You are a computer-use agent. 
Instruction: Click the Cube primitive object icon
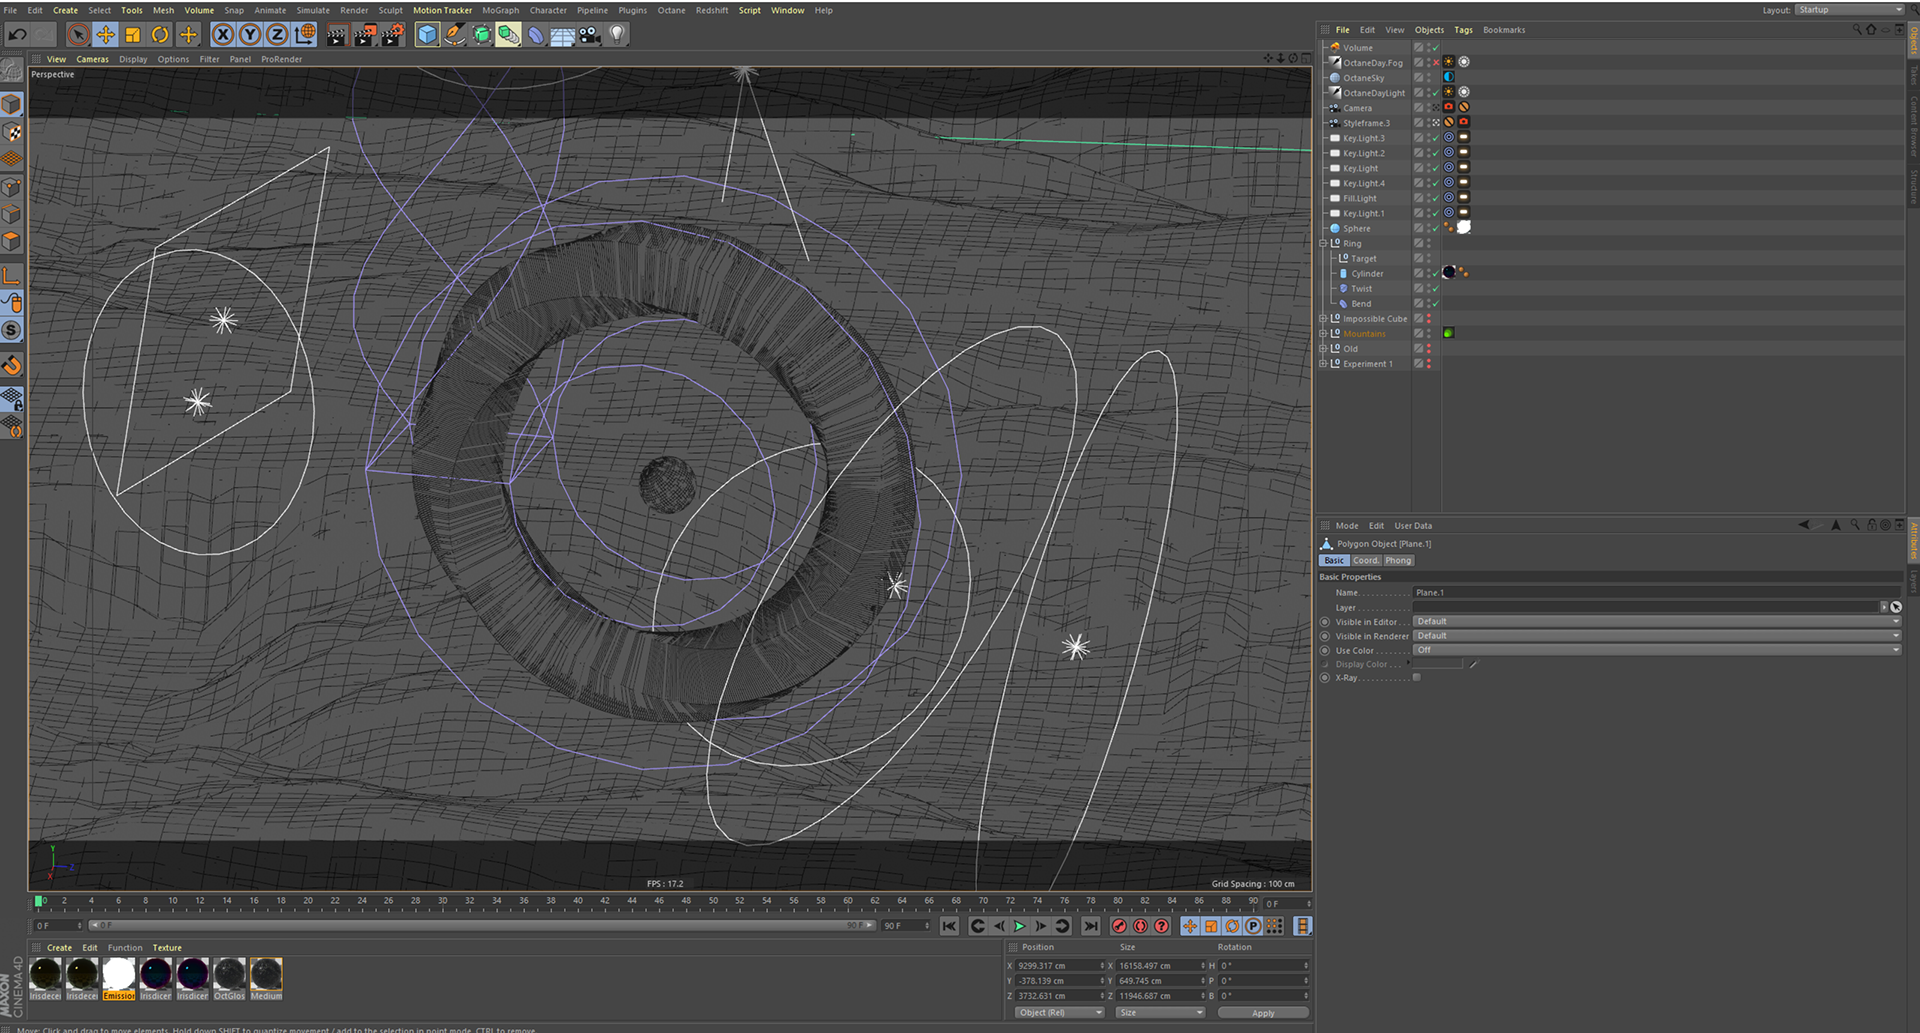(427, 35)
